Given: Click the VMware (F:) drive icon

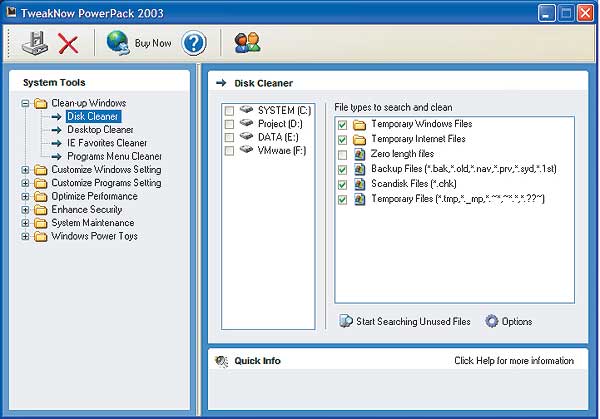Looking at the screenshot, I should click(x=246, y=150).
